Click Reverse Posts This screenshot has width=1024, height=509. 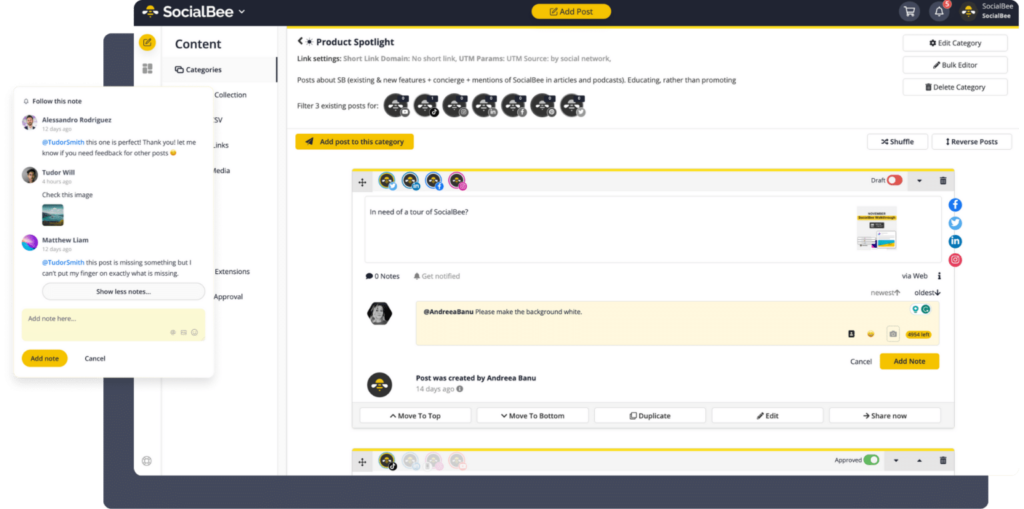[972, 142]
